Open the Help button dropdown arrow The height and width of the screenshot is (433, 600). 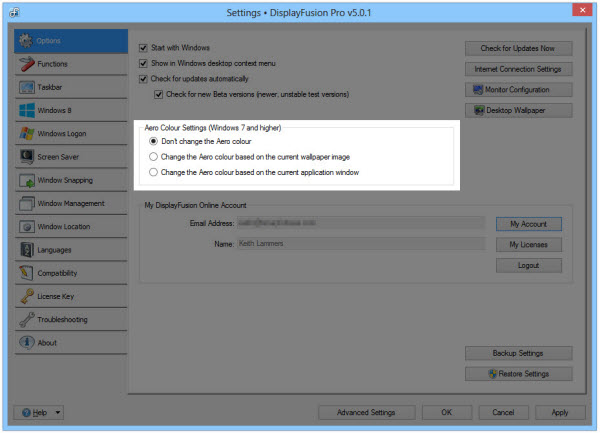click(x=58, y=413)
